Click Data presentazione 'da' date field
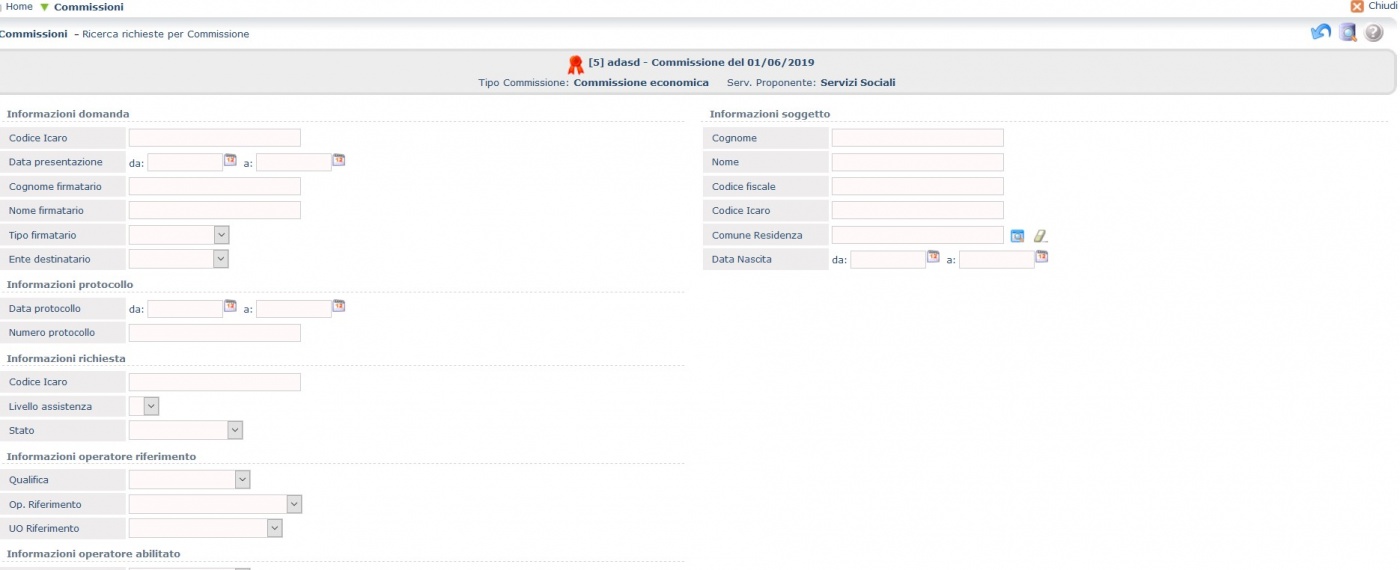This screenshot has height=570, width=1400. pos(185,162)
